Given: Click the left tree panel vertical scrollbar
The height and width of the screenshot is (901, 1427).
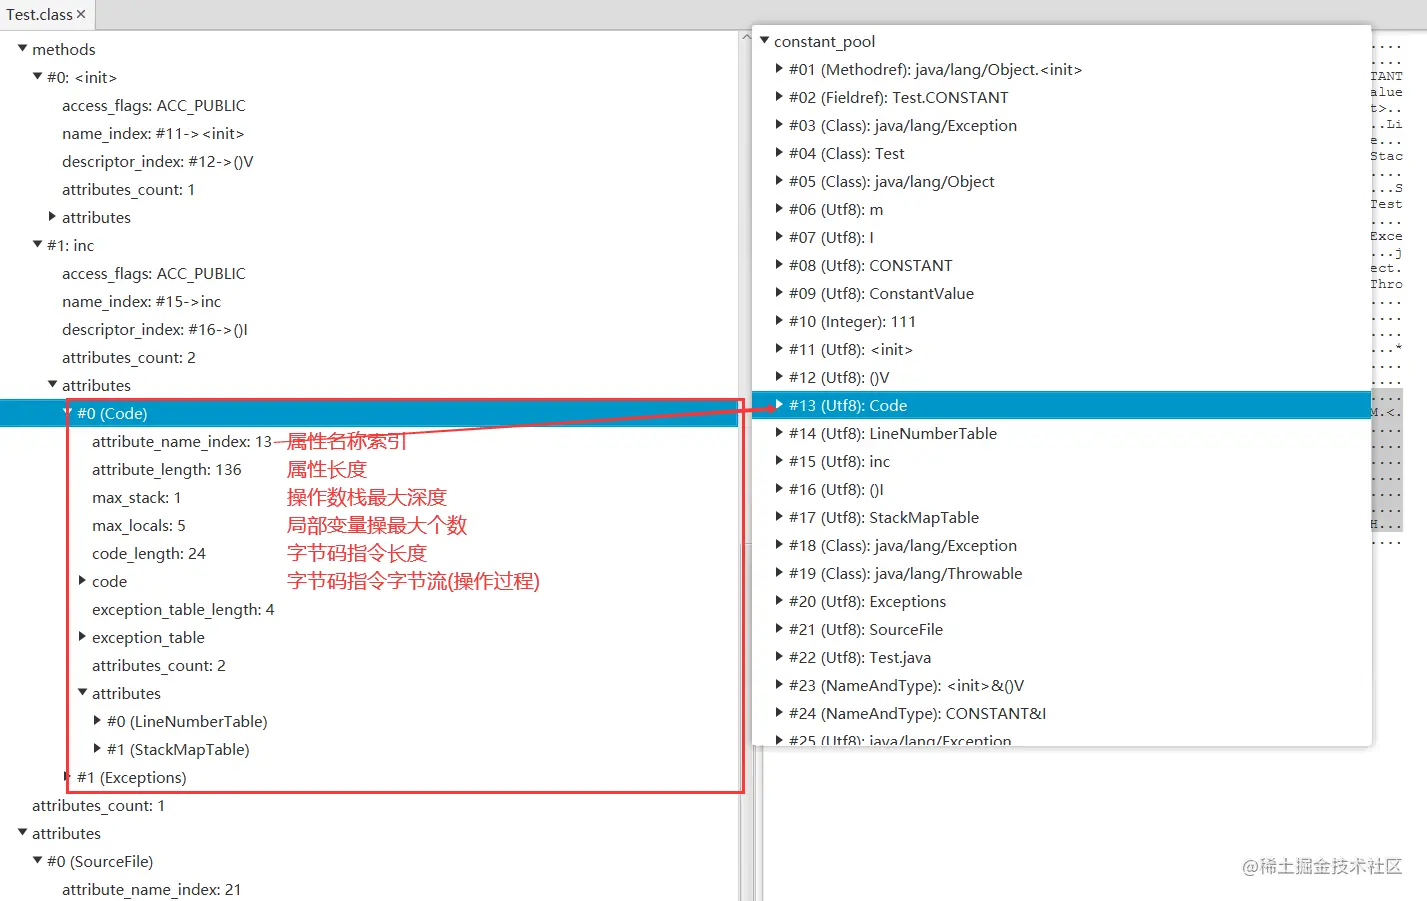Looking at the screenshot, I should 746,465.
